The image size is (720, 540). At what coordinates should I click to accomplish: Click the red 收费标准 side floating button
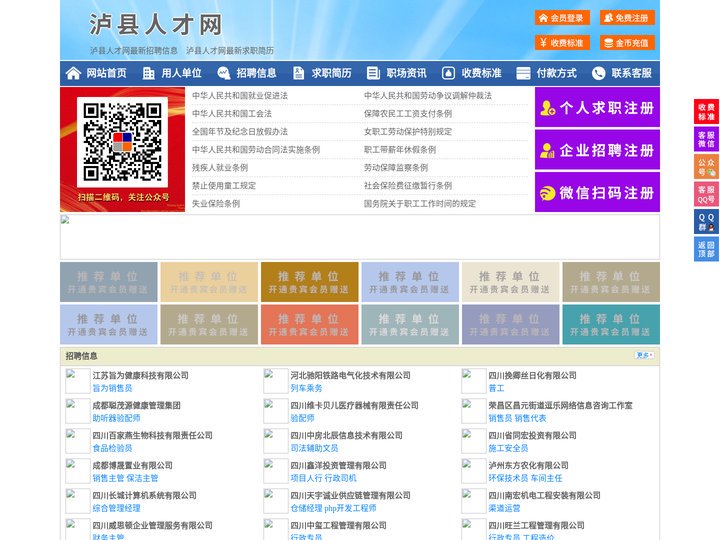[706, 112]
